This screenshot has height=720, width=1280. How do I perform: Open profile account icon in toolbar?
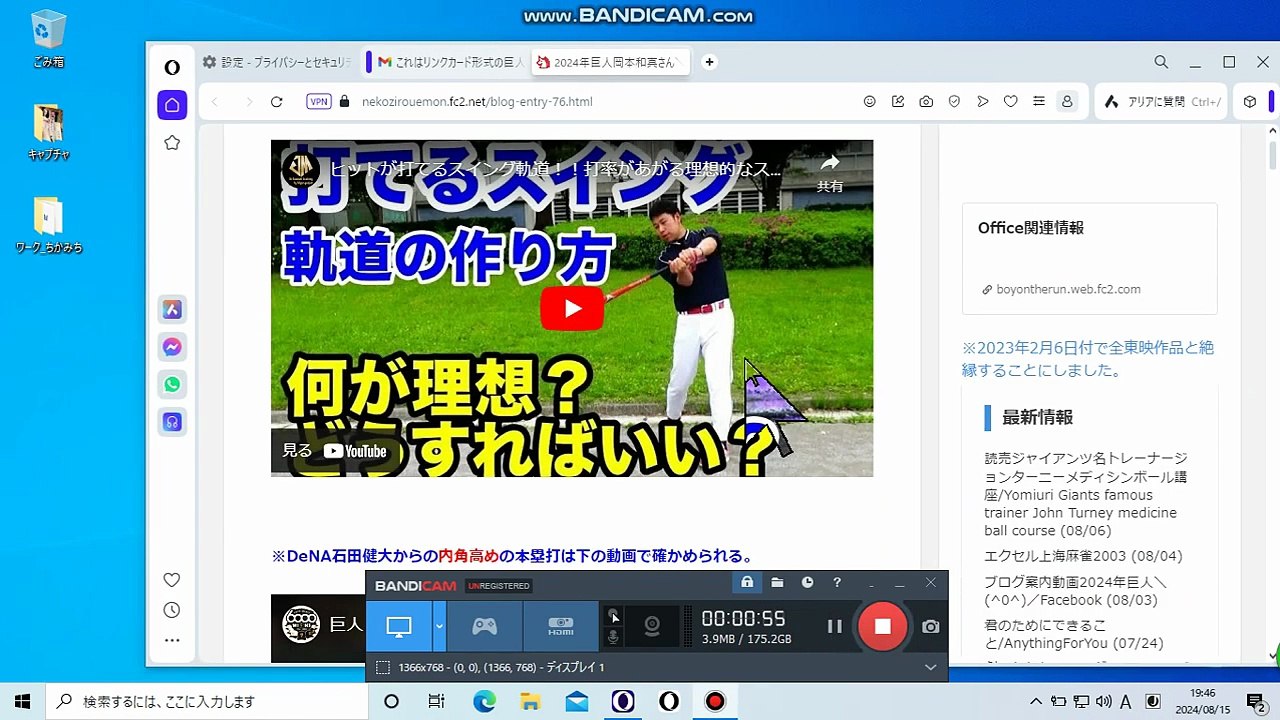(1067, 102)
